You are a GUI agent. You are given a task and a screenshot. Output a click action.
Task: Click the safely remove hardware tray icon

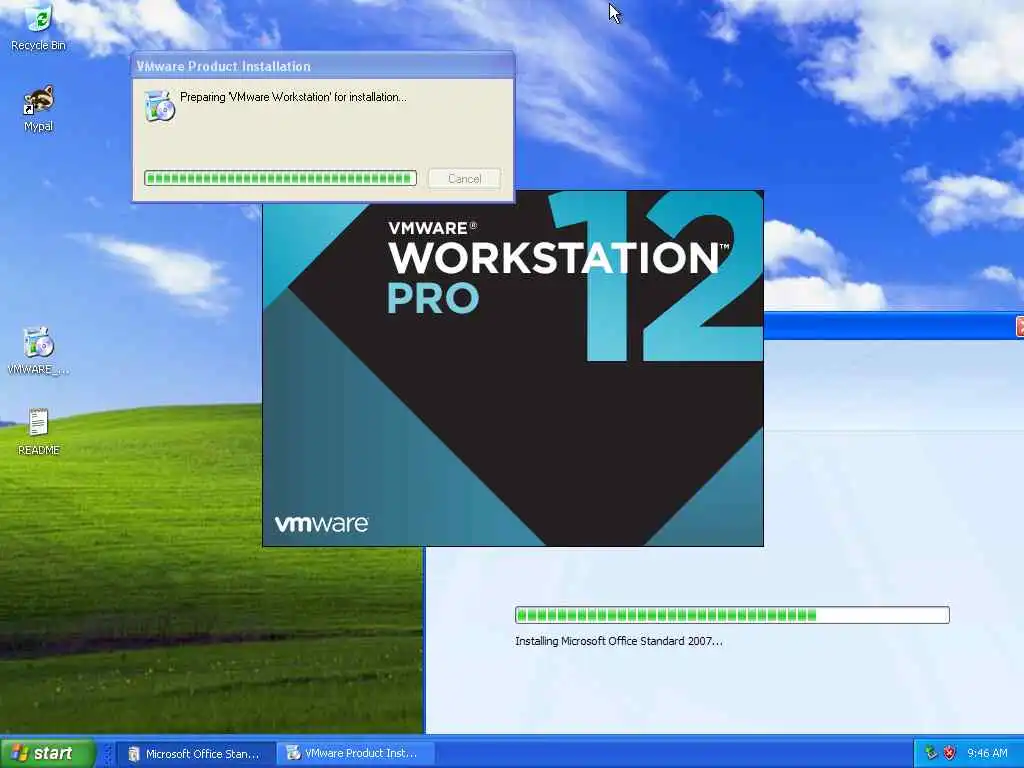(x=931, y=753)
